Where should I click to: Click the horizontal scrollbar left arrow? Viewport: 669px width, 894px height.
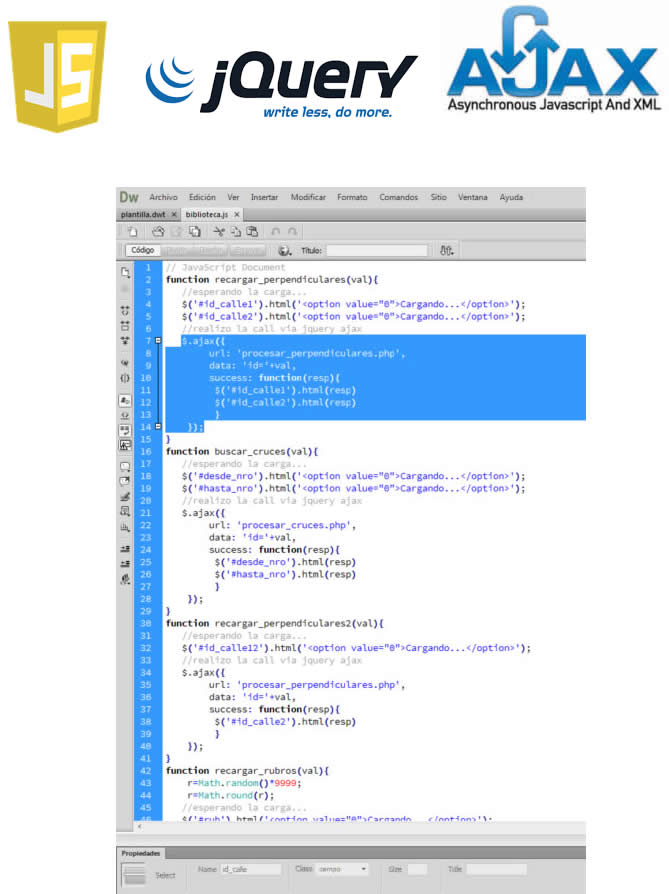[139, 827]
